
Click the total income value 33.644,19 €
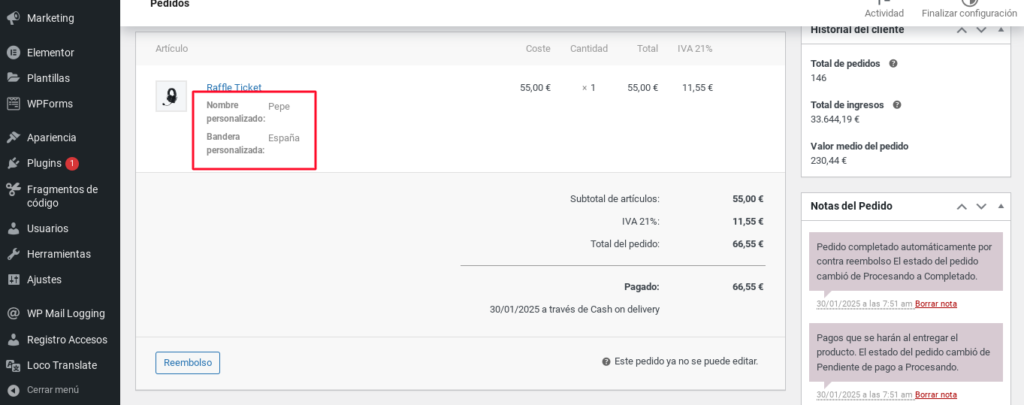click(x=835, y=119)
